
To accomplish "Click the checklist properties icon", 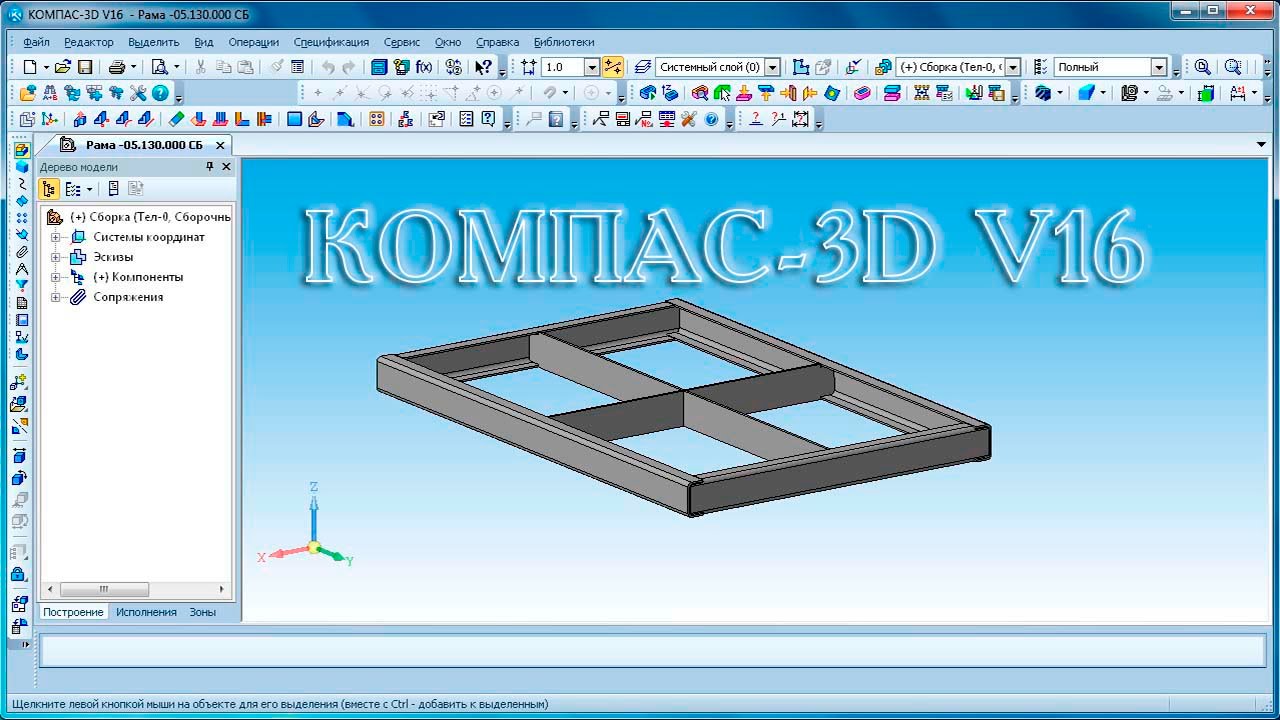I will coord(466,119).
